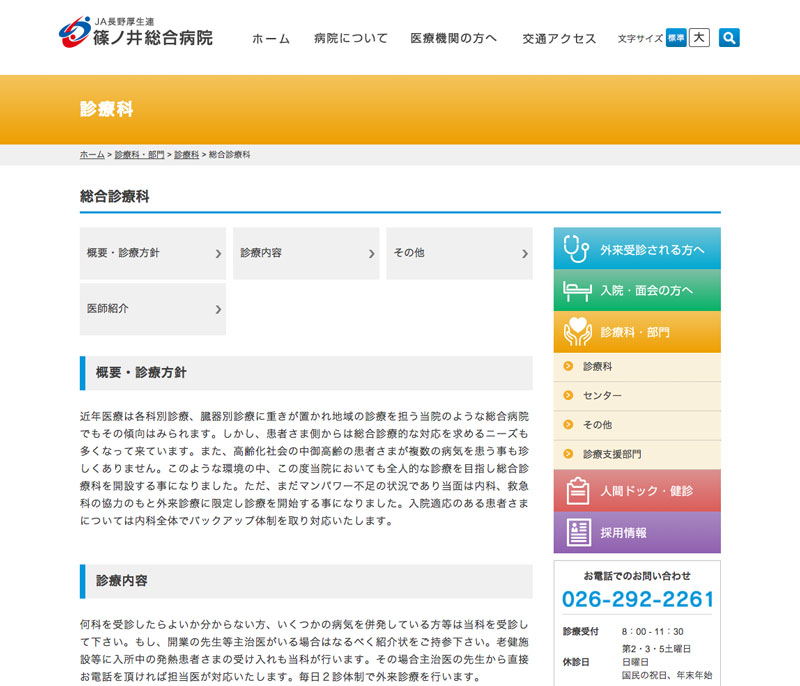
Task: Click orange arrow bullet beside 診療支援部門
Action: [x=568, y=453]
